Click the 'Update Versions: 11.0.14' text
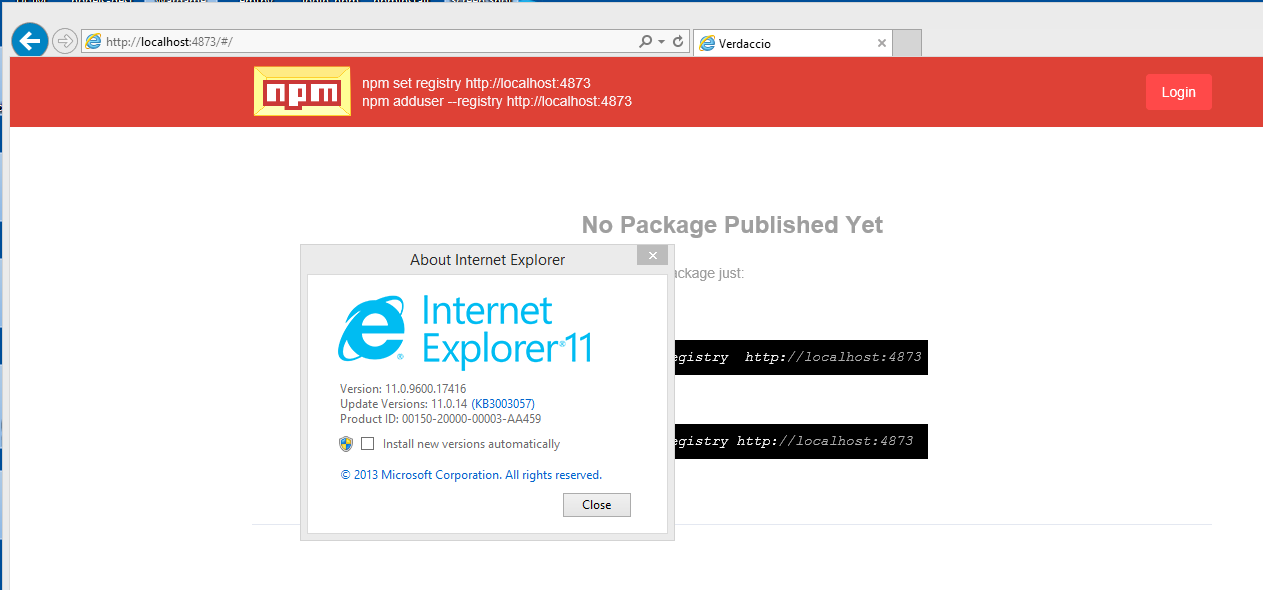The image size is (1263, 590). click(404, 404)
